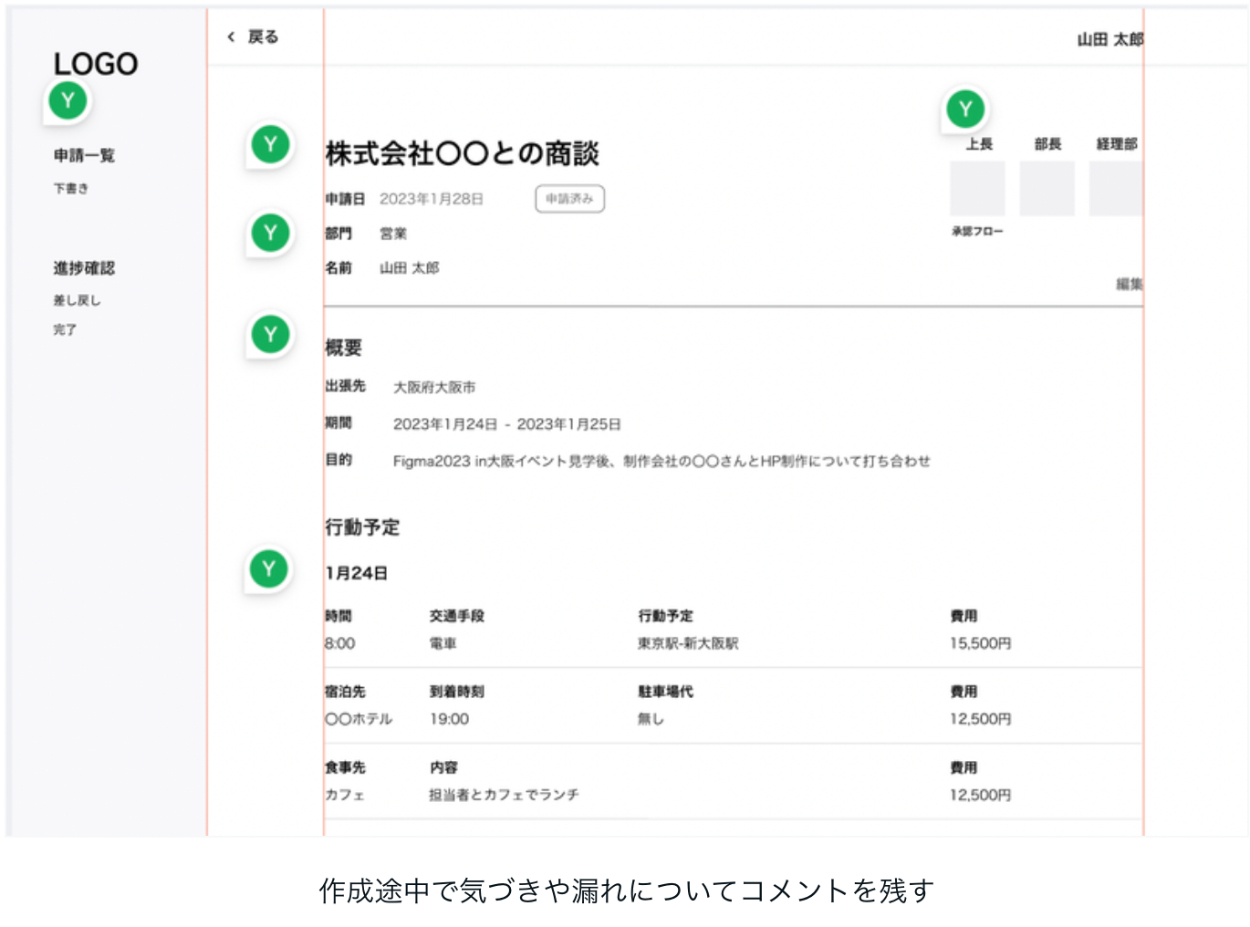Open 申請一覧 in the sidebar
Image resolution: width=1250 pixels, height=927 pixels.
coord(84,156)
